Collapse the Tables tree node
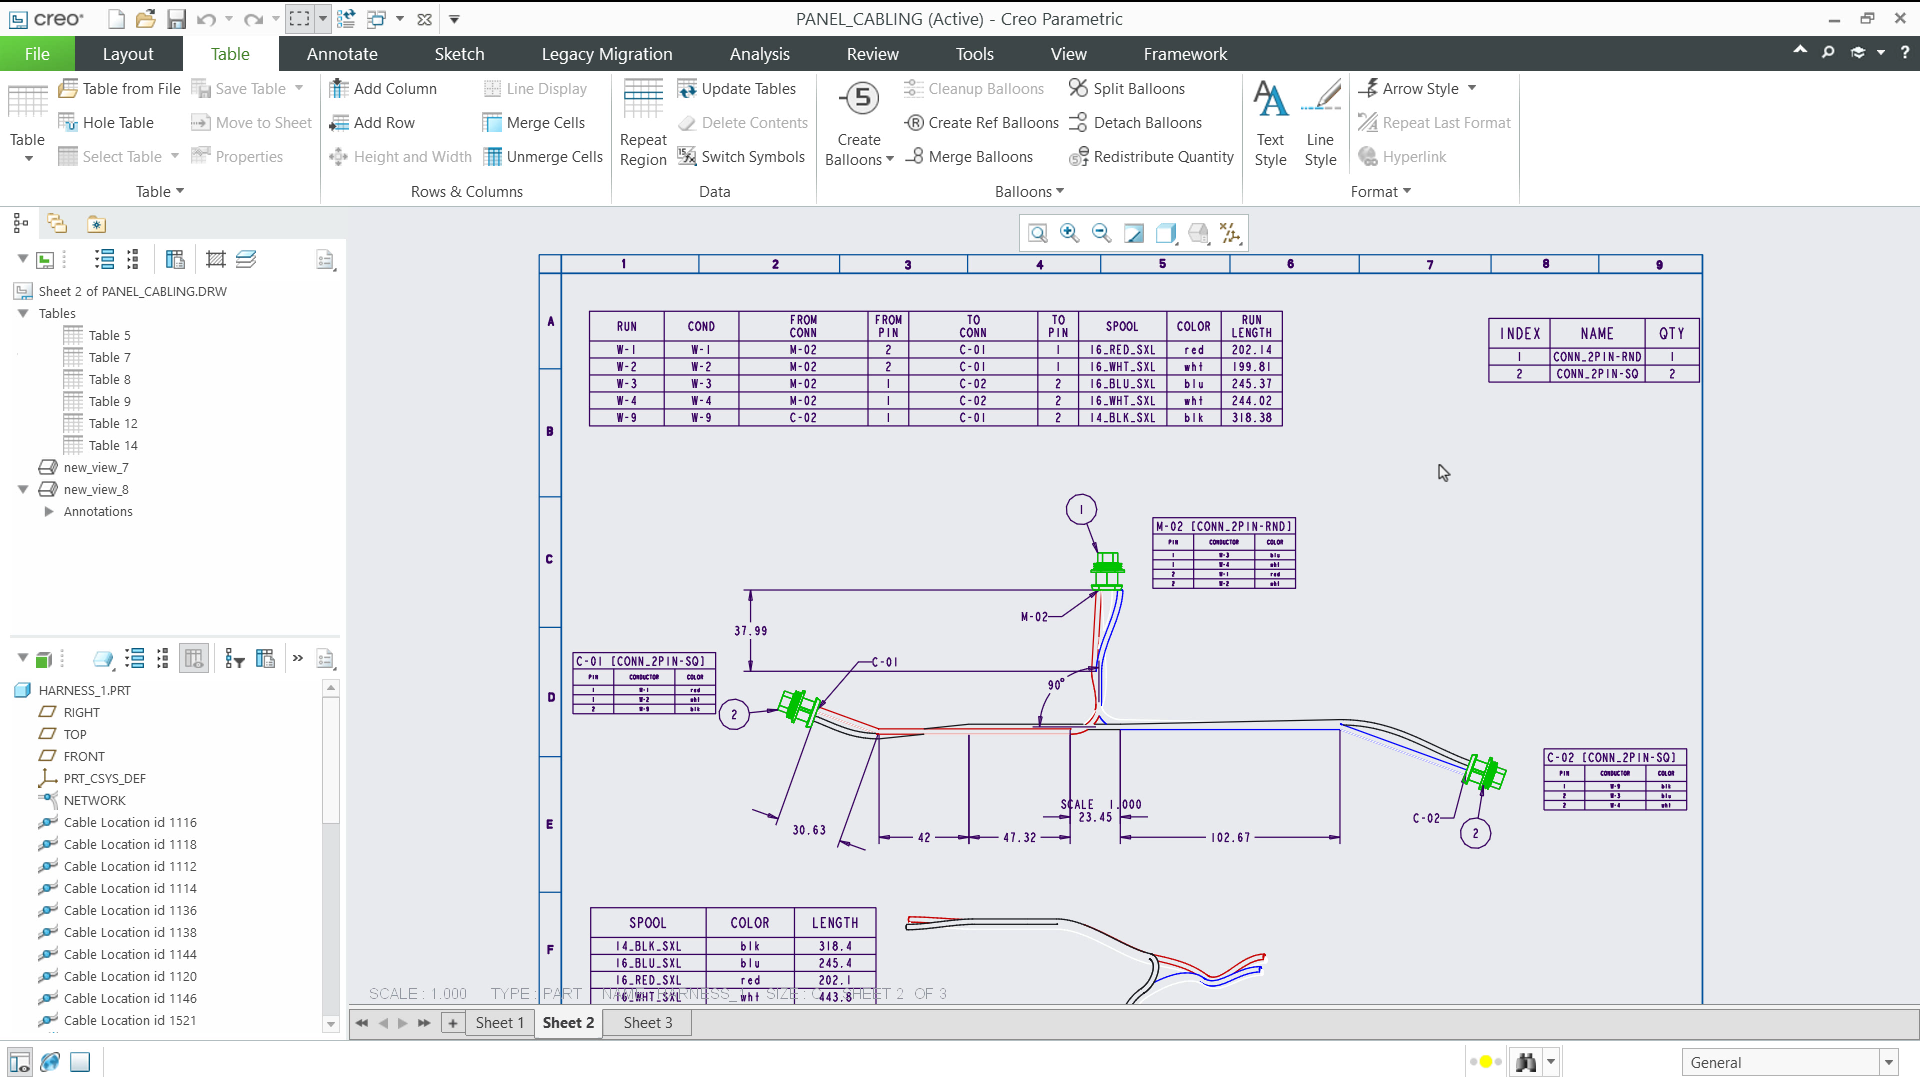Image resolution: width=1920 pixels, height=1078 pixels. [23, 313]
